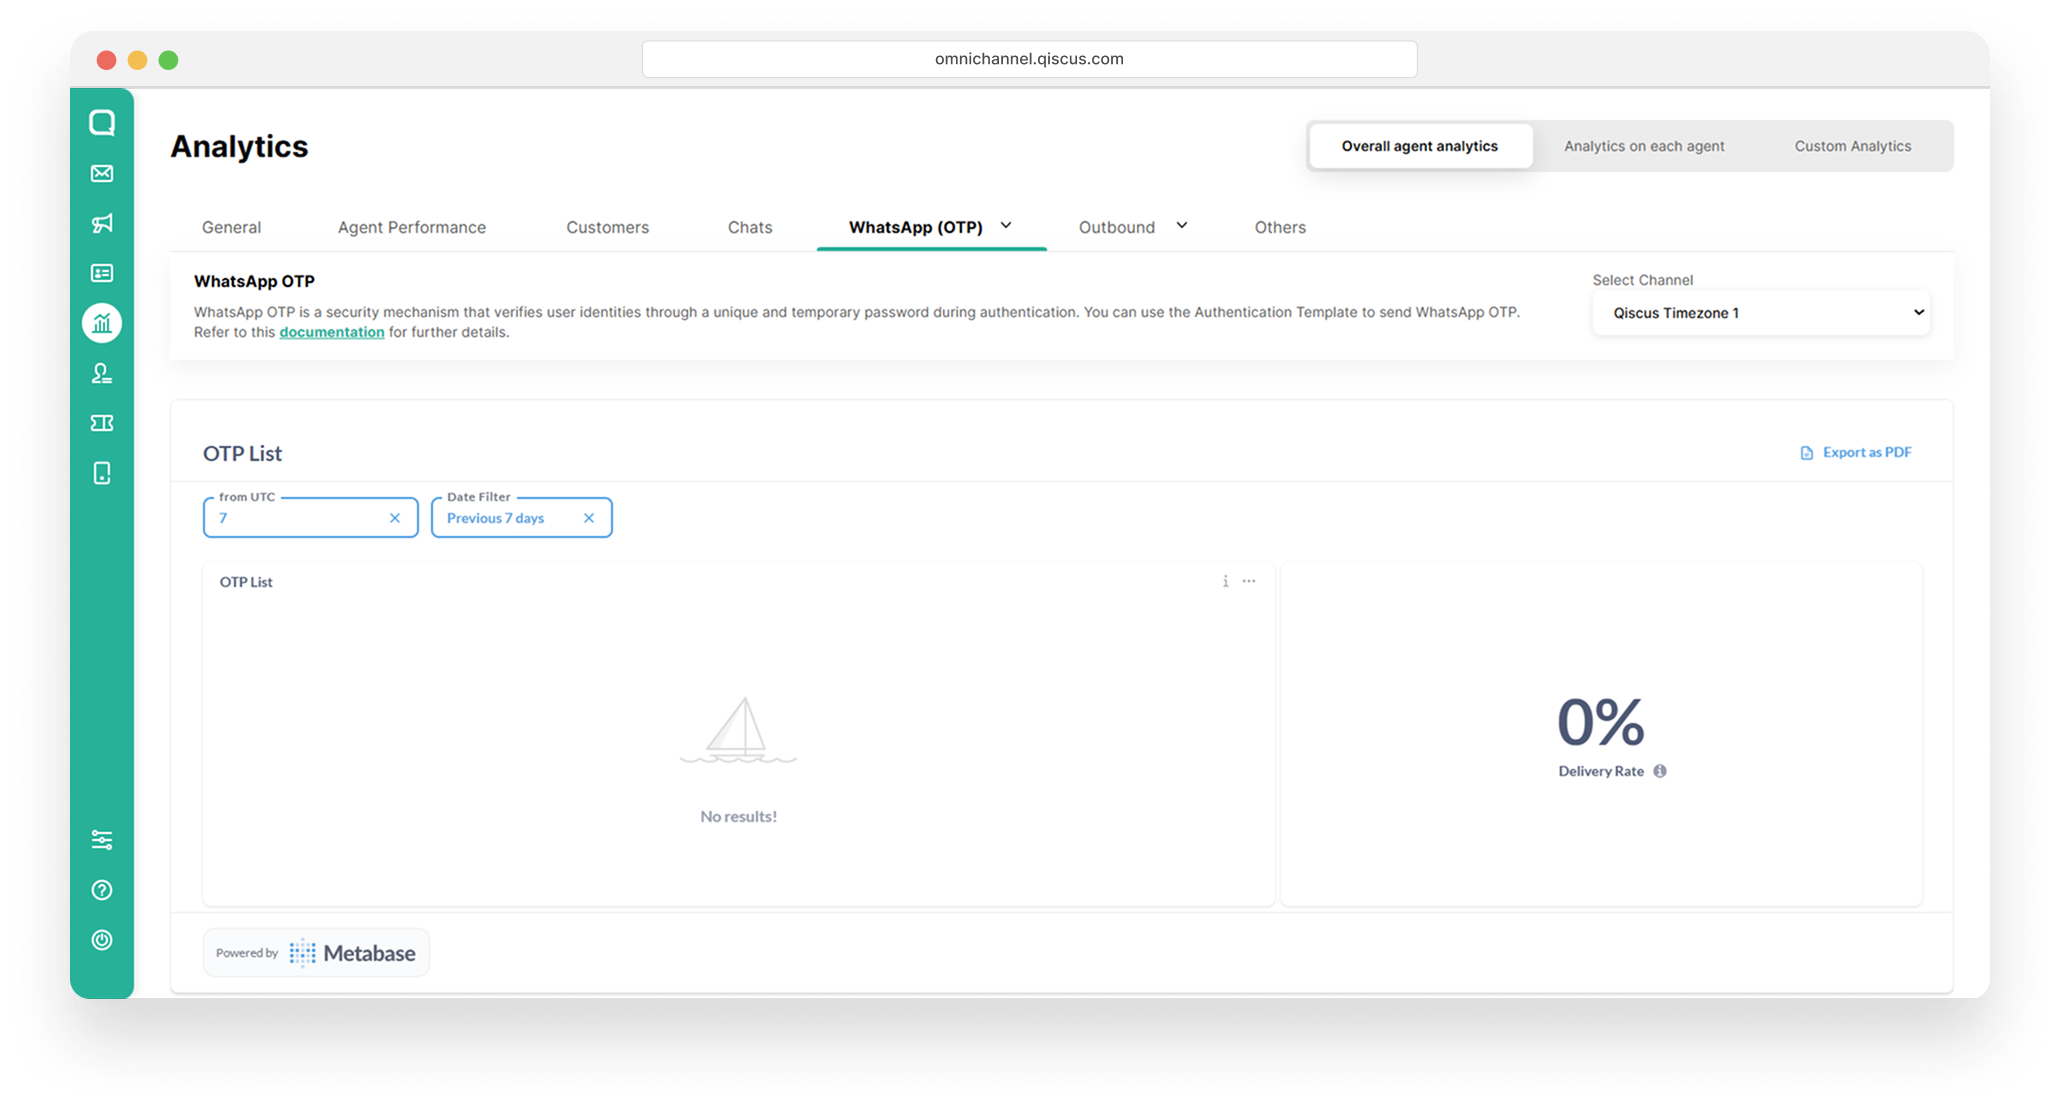Click the browser address bar omnichannel.qiscus.com
Screen dimensions: 2060x1108
pyautogui.click(x=1029, y=59)
